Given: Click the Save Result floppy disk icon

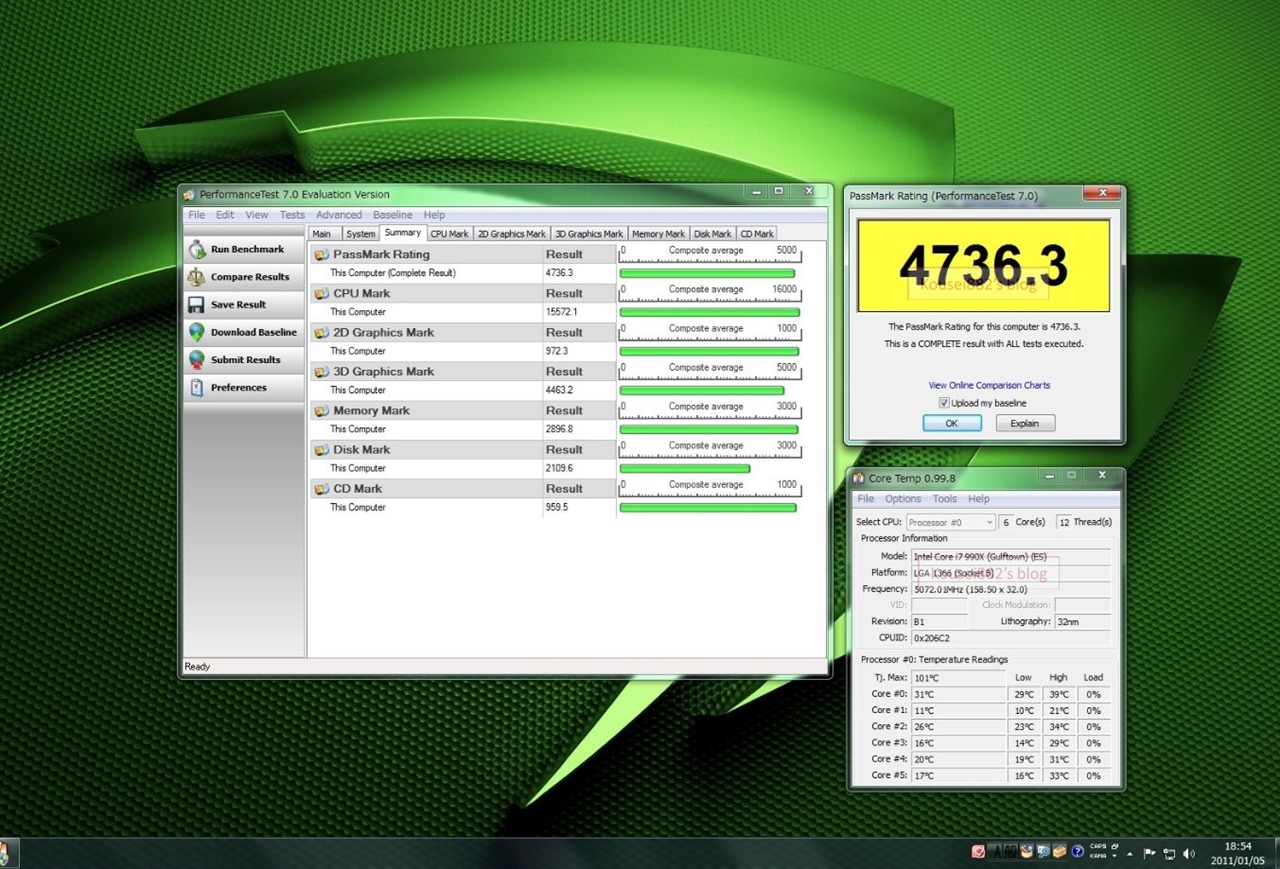Looking at the screenshot, I should coord(197,305).
